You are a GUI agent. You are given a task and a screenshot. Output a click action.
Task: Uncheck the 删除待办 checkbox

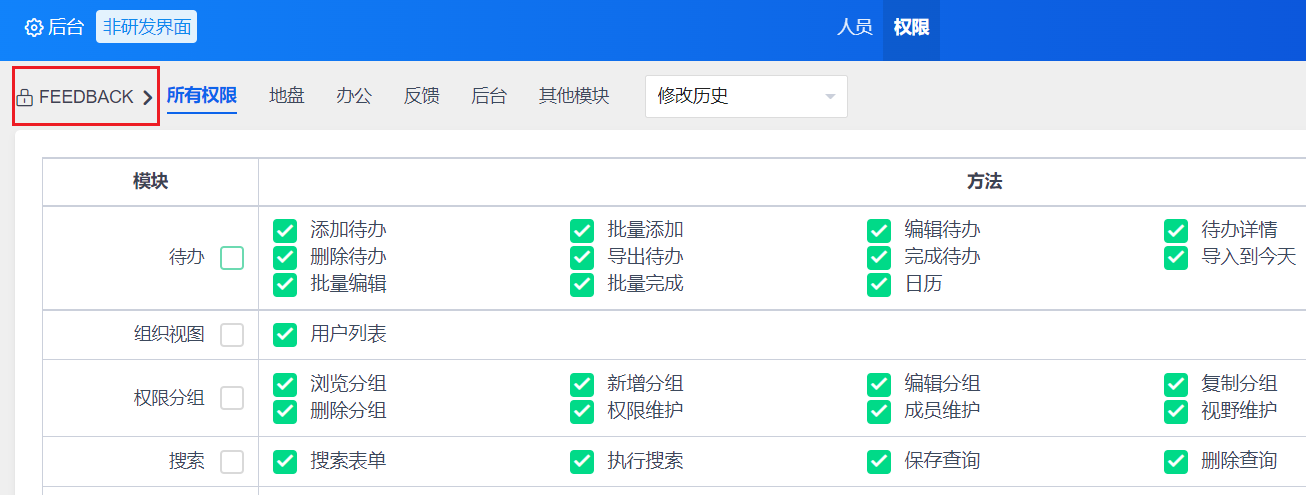pyautogui.click(x=285, y=257)
